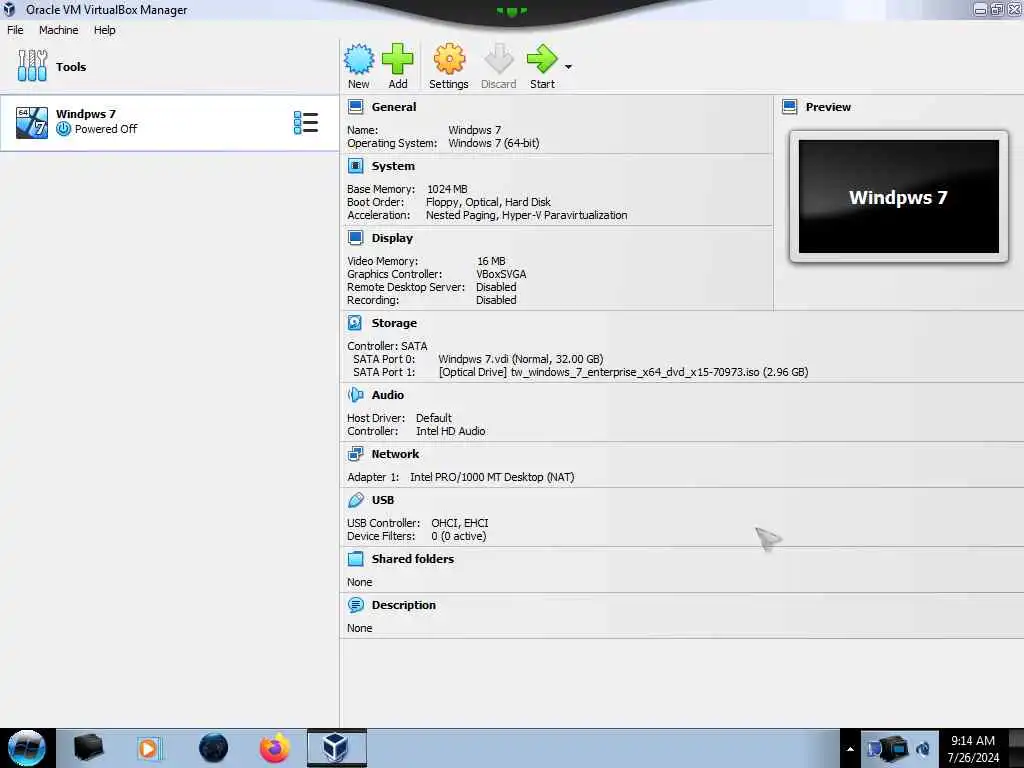Screen dimensions: 1024x768
Task: Click the Shared folders section icon
Action: 355,559
